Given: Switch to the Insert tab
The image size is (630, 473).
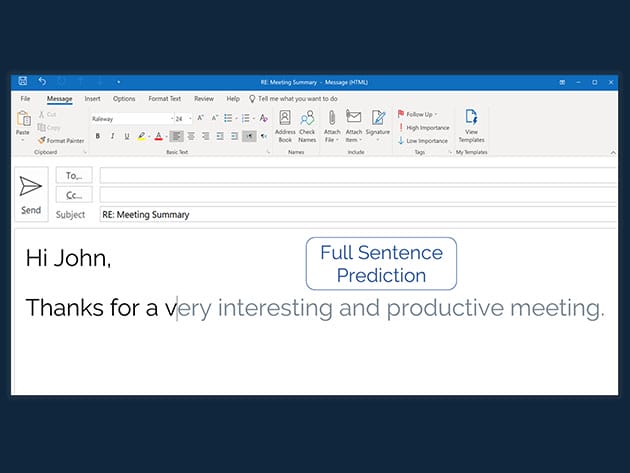Looking at the screenshot, I should (x=92, y=99).
